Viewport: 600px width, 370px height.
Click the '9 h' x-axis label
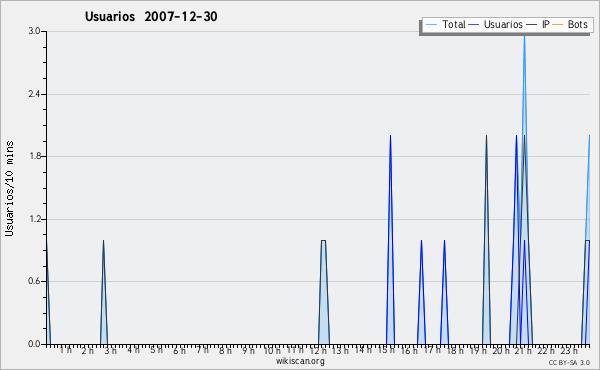point(248,350)
